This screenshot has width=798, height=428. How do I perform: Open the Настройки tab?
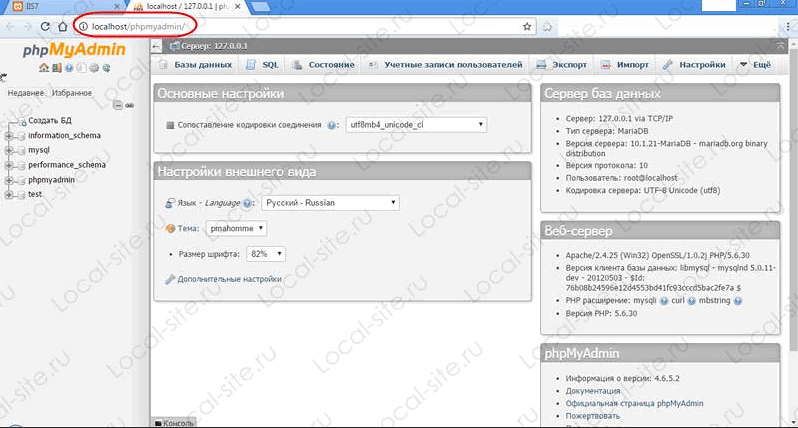(x=694, y=65)
